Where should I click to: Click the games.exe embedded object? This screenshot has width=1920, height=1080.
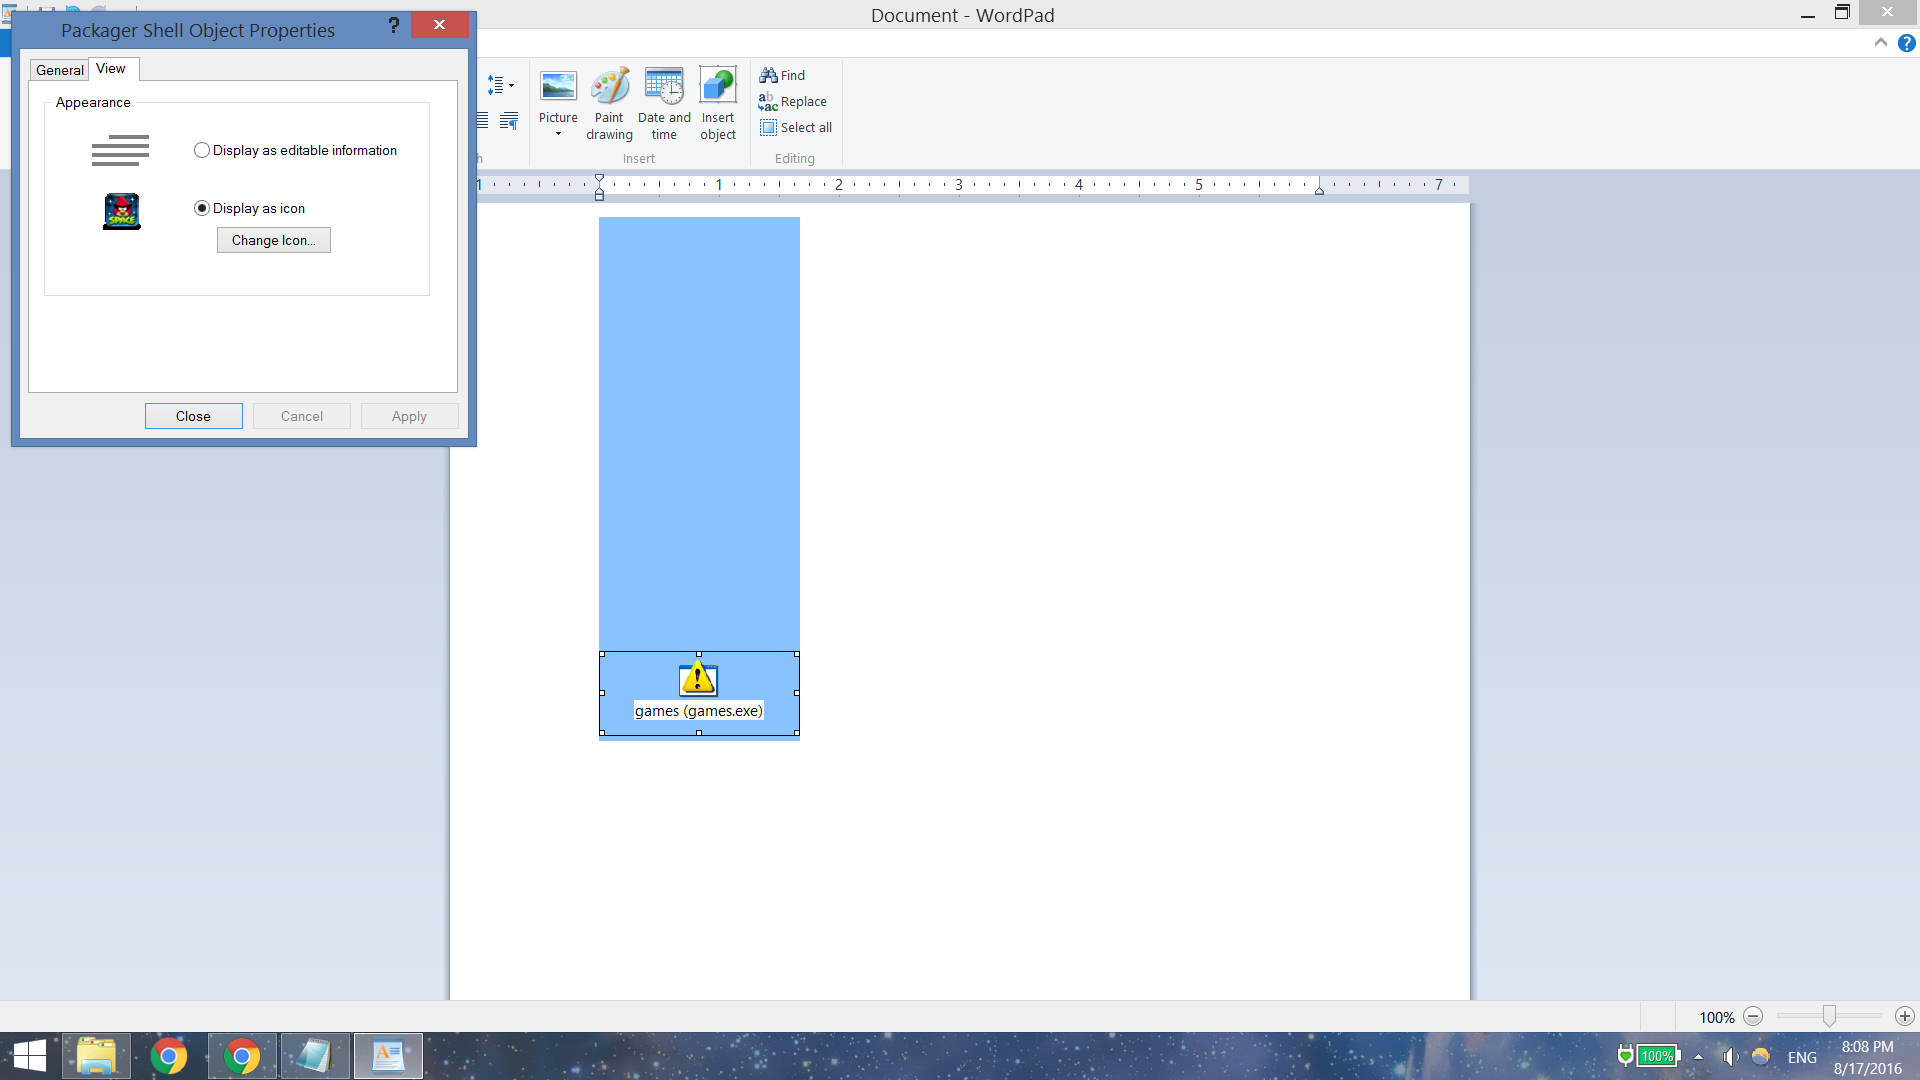pos(698,692)
